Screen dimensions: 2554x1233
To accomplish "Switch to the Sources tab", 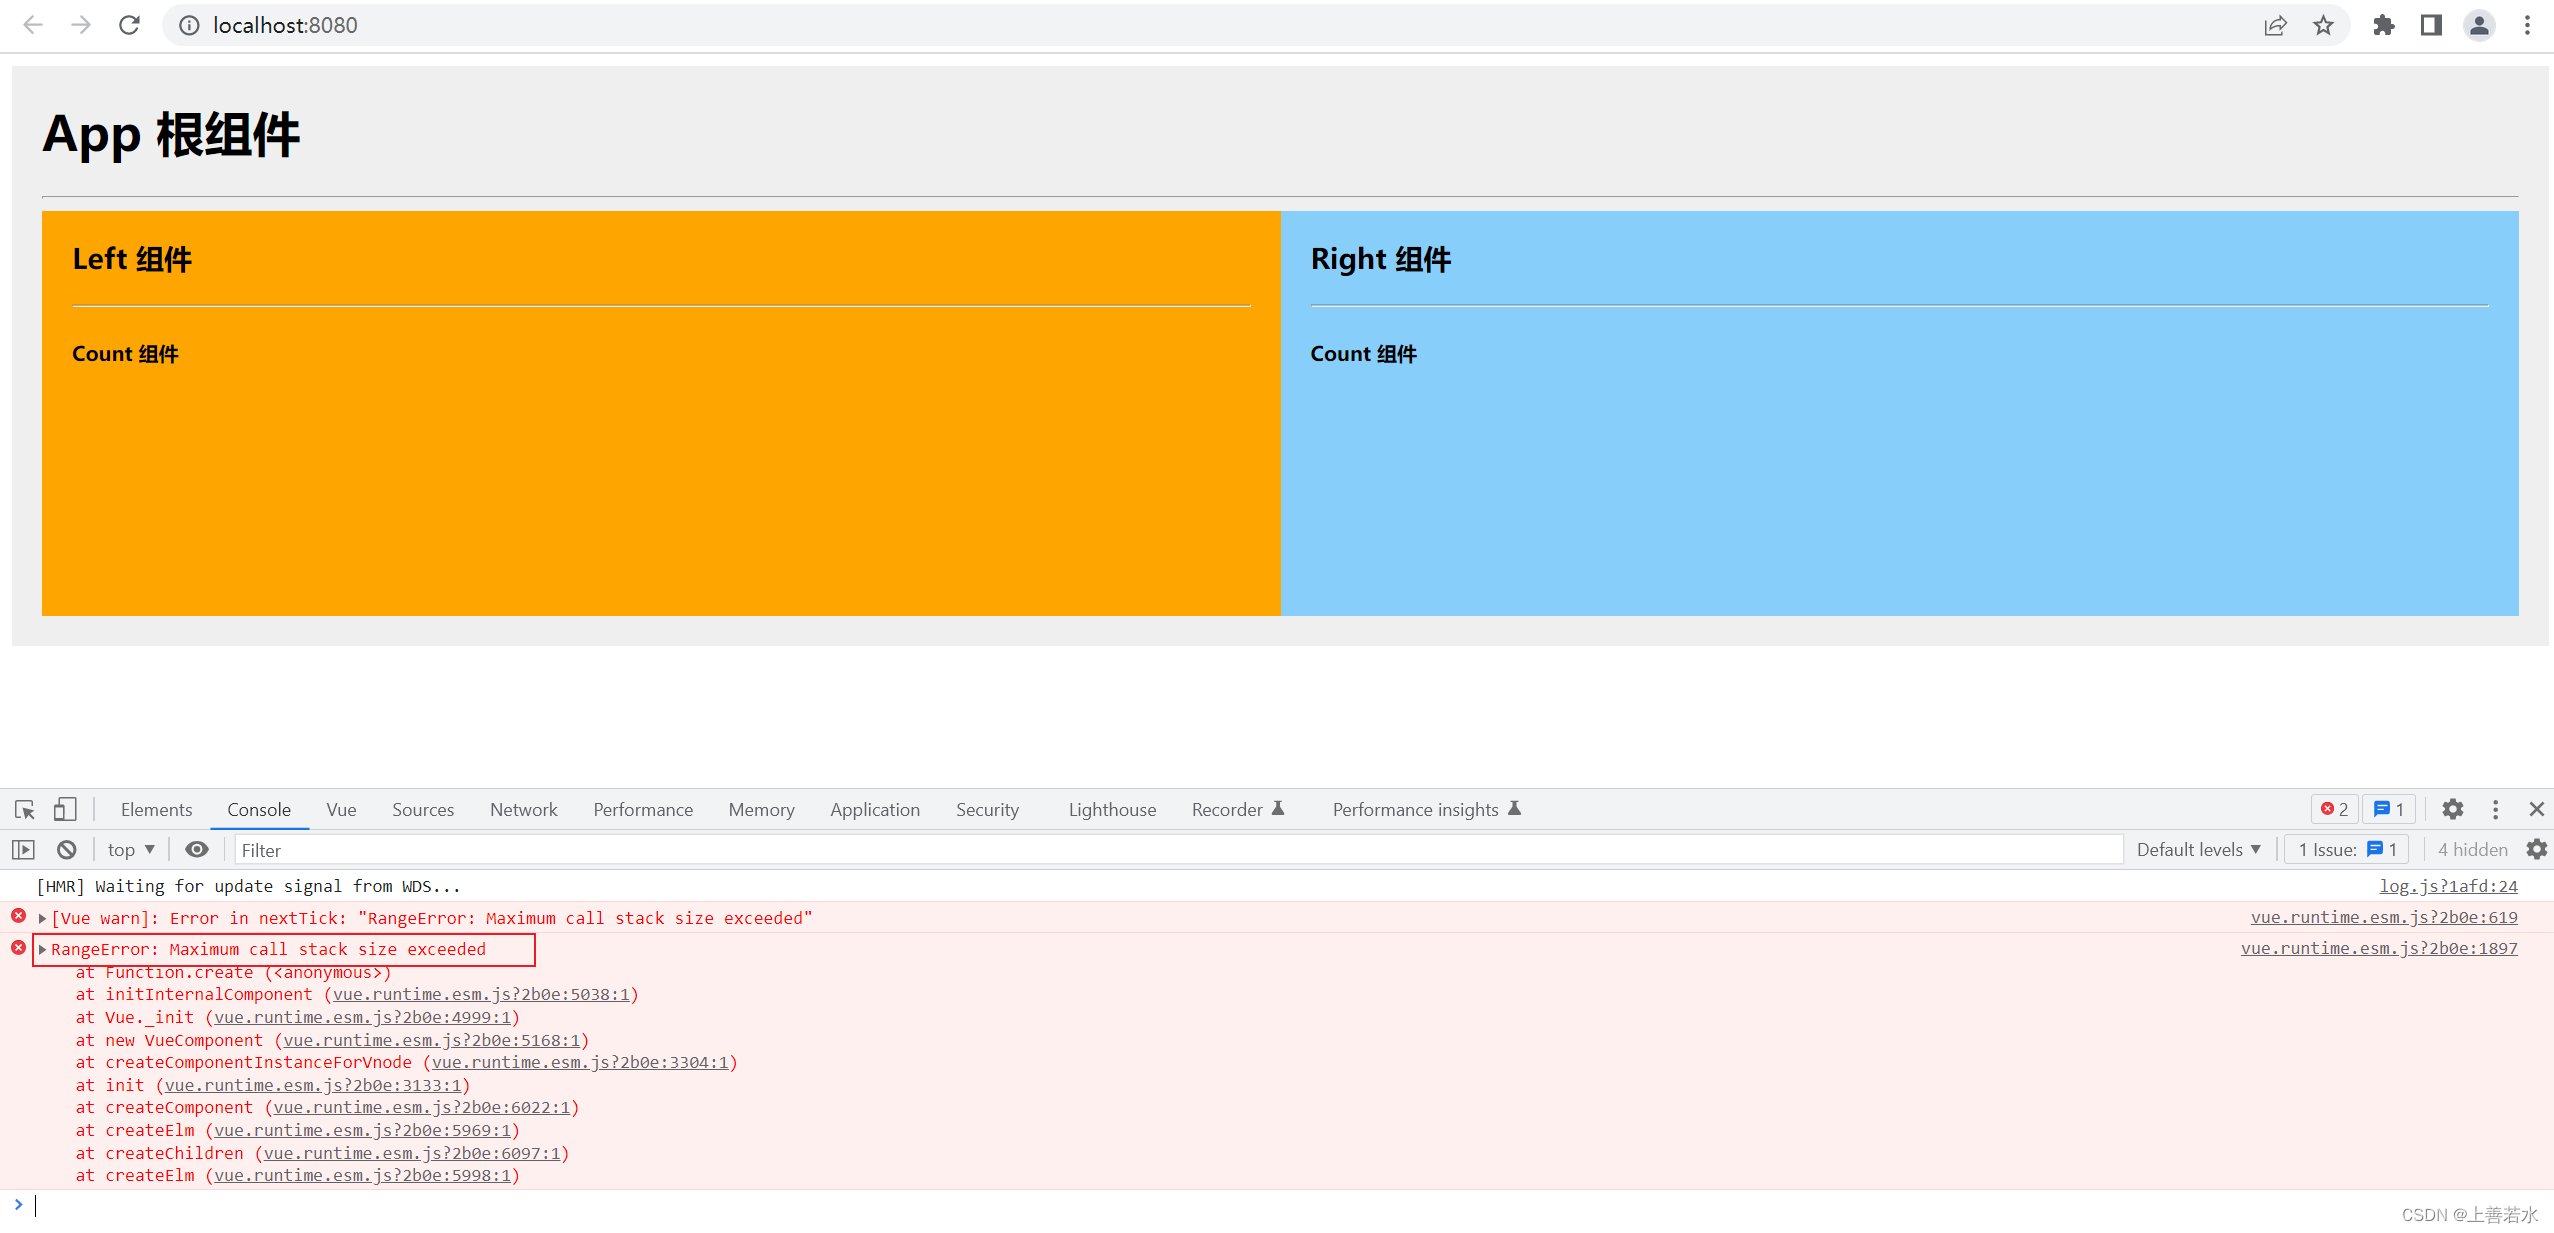I will pos(423,809).
